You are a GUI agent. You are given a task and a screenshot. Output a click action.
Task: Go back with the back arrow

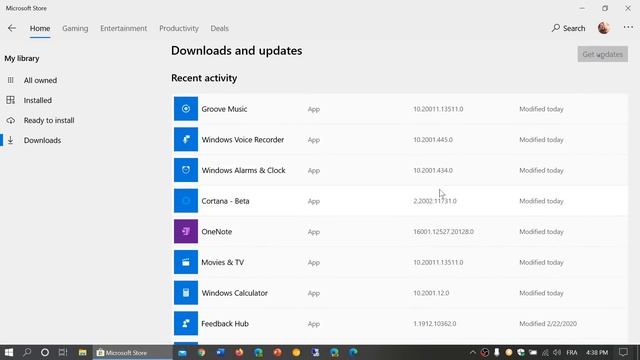pyautogui.click(x=12, y=28)
